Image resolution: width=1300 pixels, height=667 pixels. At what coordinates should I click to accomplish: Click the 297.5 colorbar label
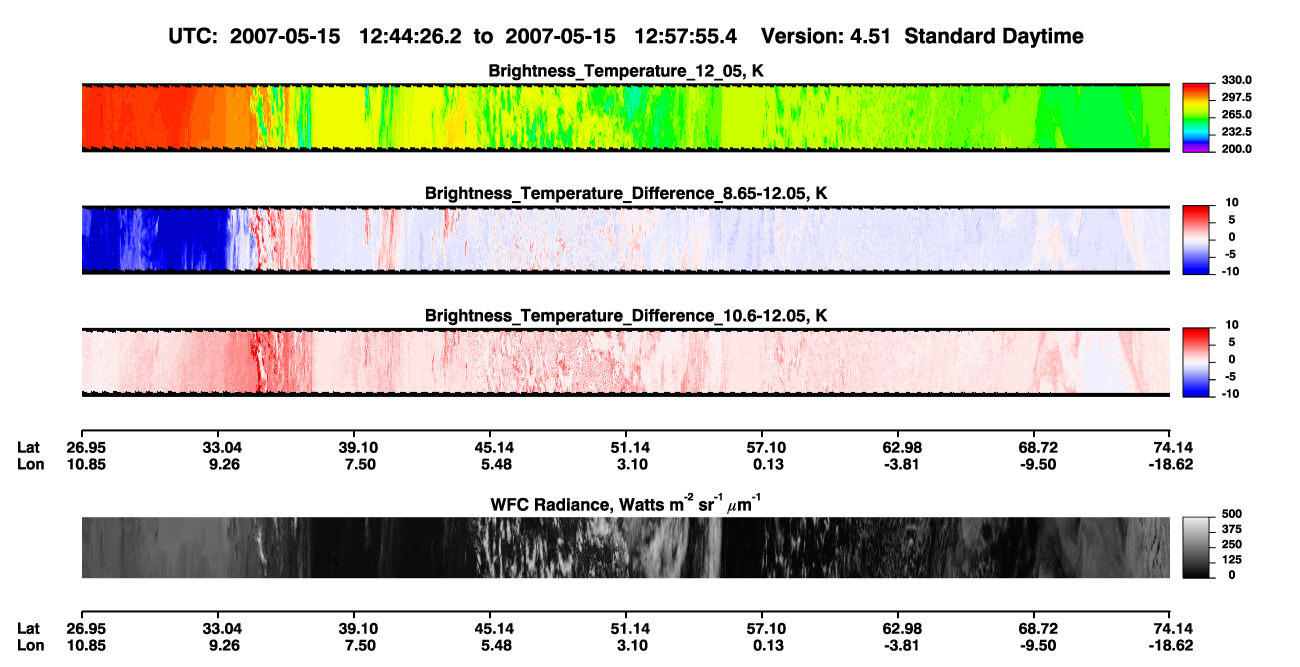point(1236,97)
